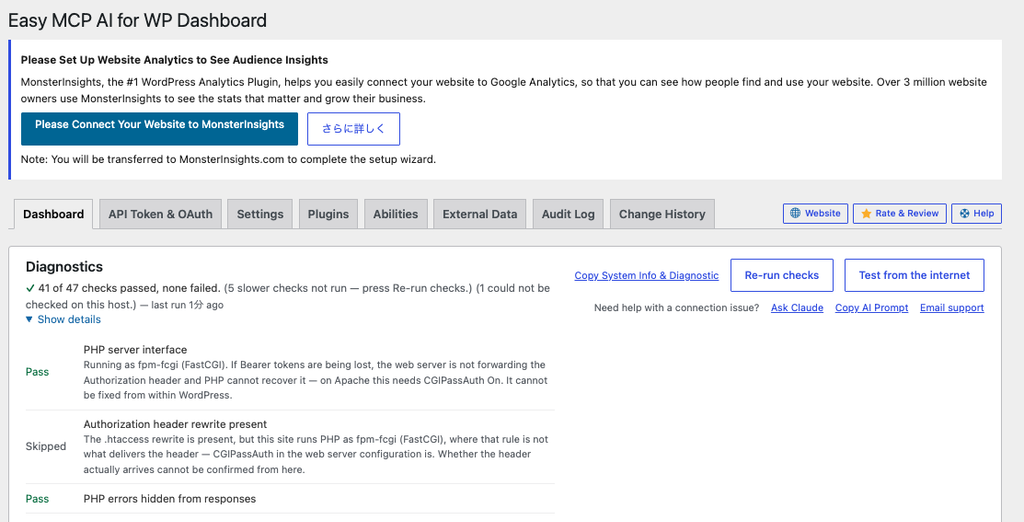This screenshot has height=522, width=1024.
Task: Click the lifebuoy icon on Help button
Action: click(964, 213)
